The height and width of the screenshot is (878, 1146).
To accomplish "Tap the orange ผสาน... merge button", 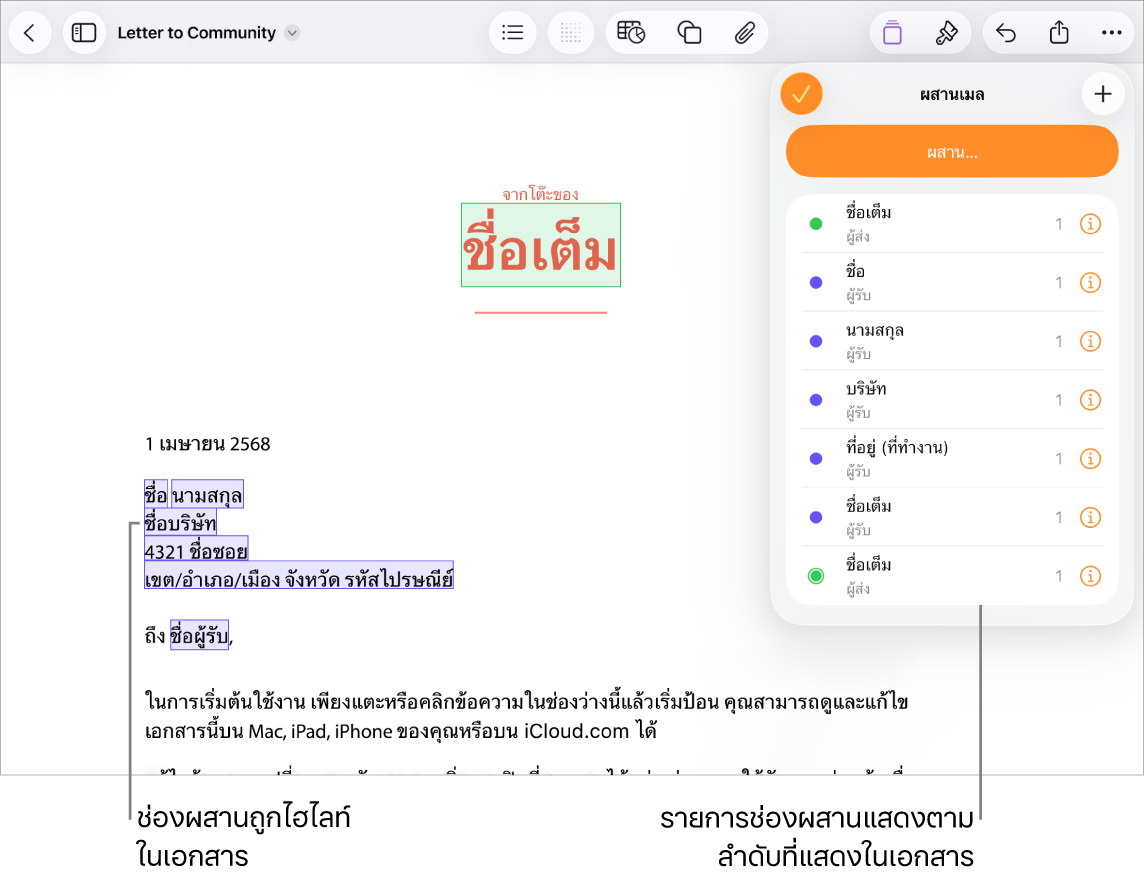I will tap(952, 151).
